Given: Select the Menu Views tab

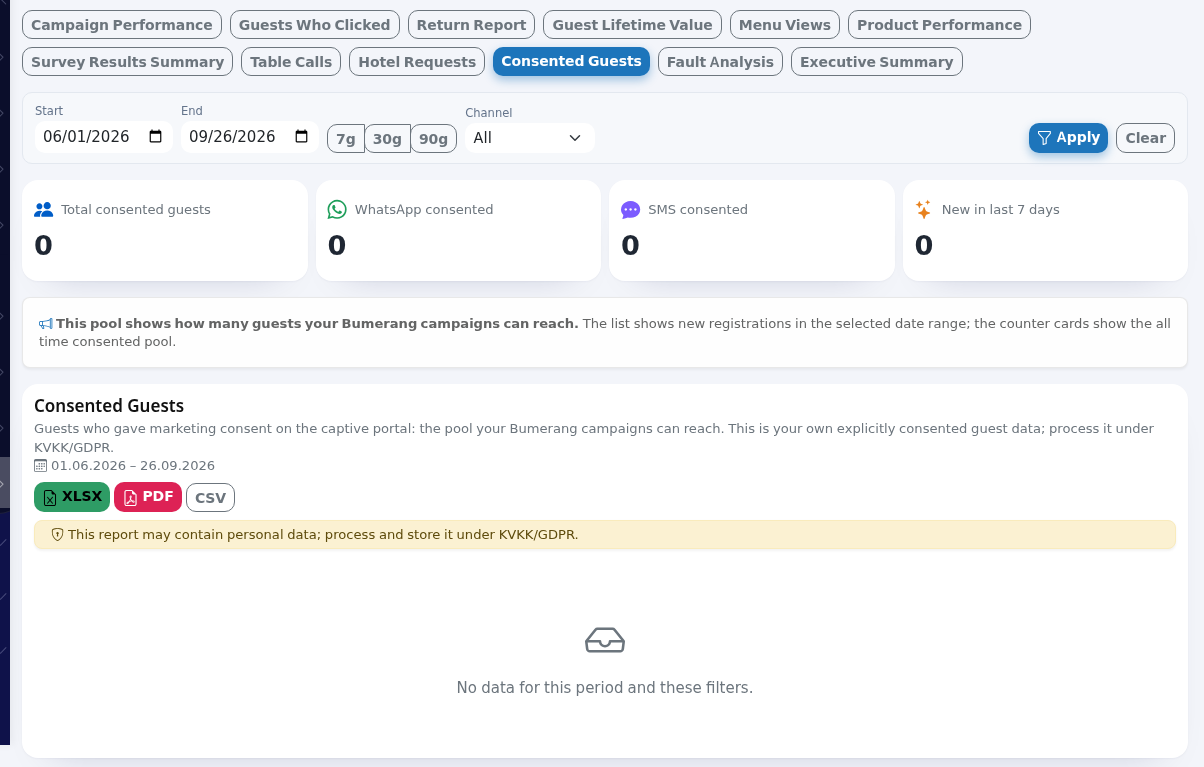Looking at the screenshot, I should pos(785,25).
